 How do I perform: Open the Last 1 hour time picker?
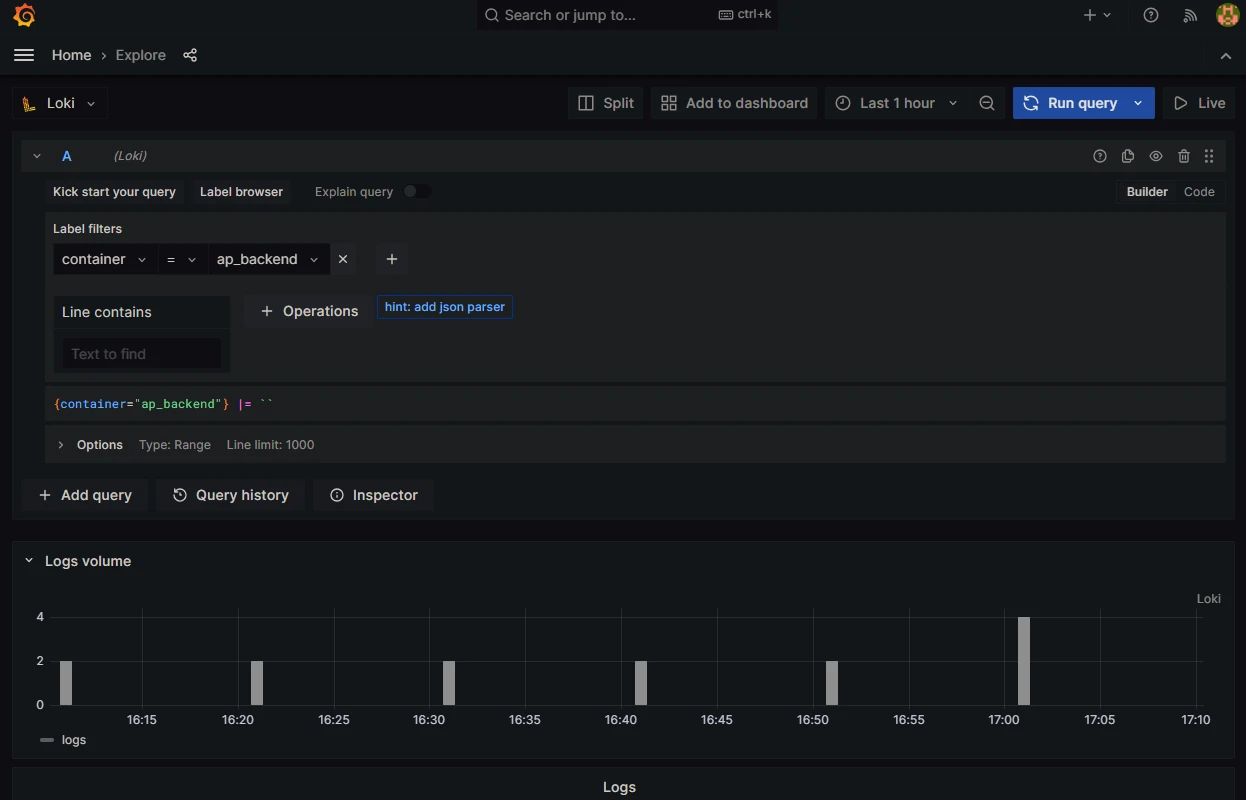click(896, 103)
